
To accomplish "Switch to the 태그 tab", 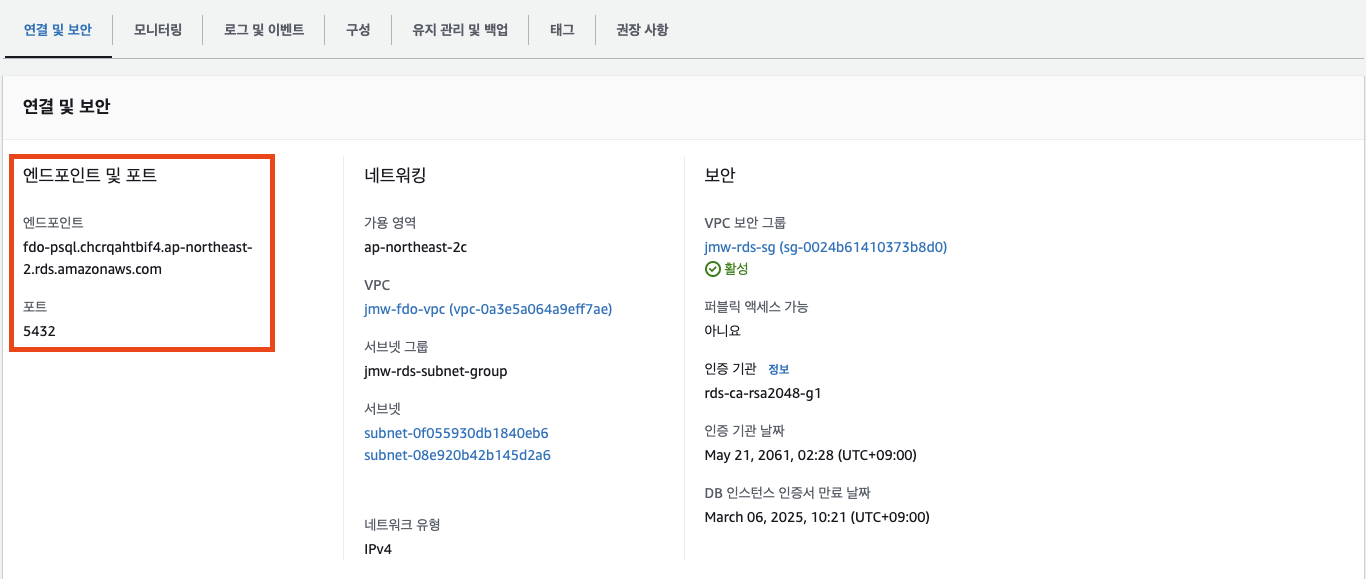I will click(x=562, y=29).
